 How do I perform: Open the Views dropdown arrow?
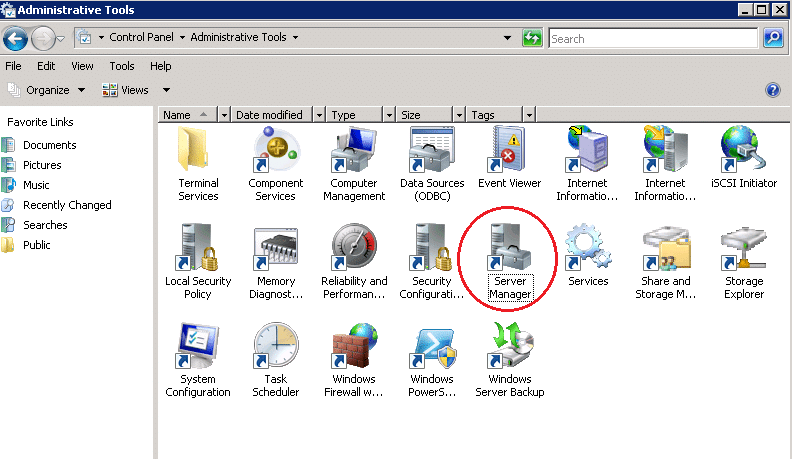point(166,90)
